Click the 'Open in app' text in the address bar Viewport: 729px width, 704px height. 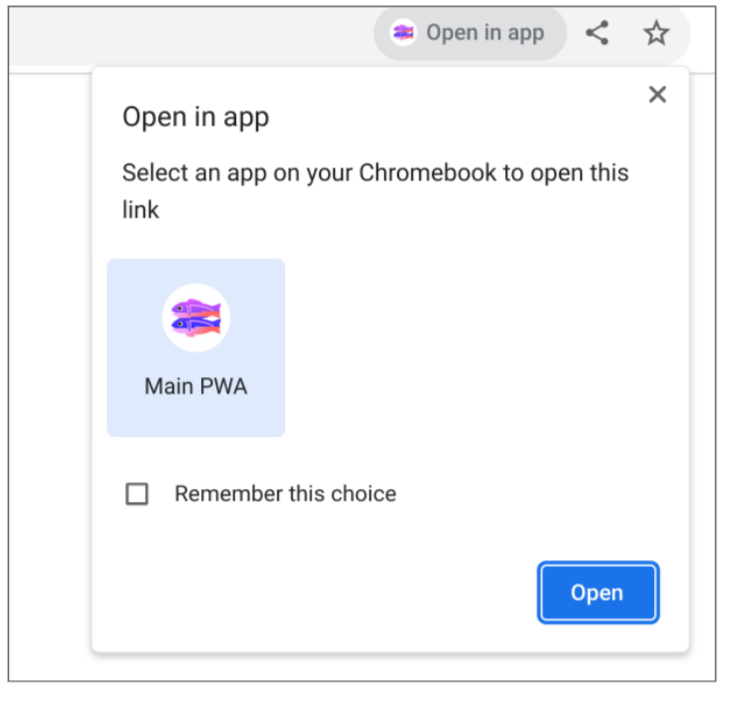(485, 33)
